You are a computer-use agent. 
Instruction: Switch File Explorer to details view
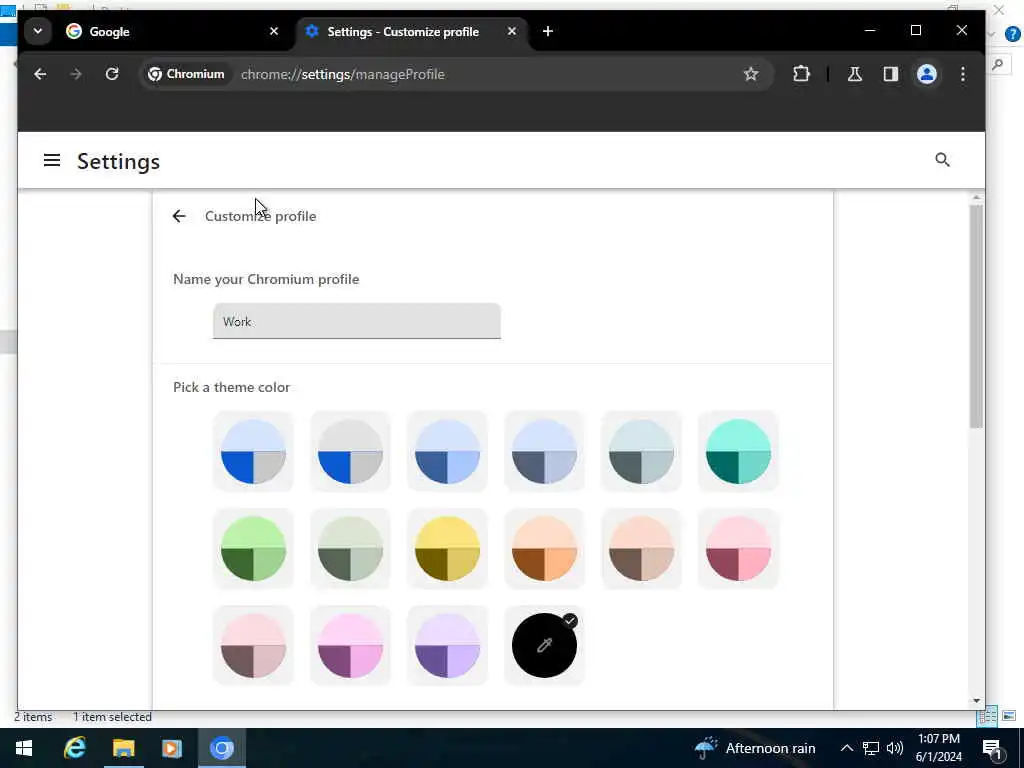click(987, 716)
